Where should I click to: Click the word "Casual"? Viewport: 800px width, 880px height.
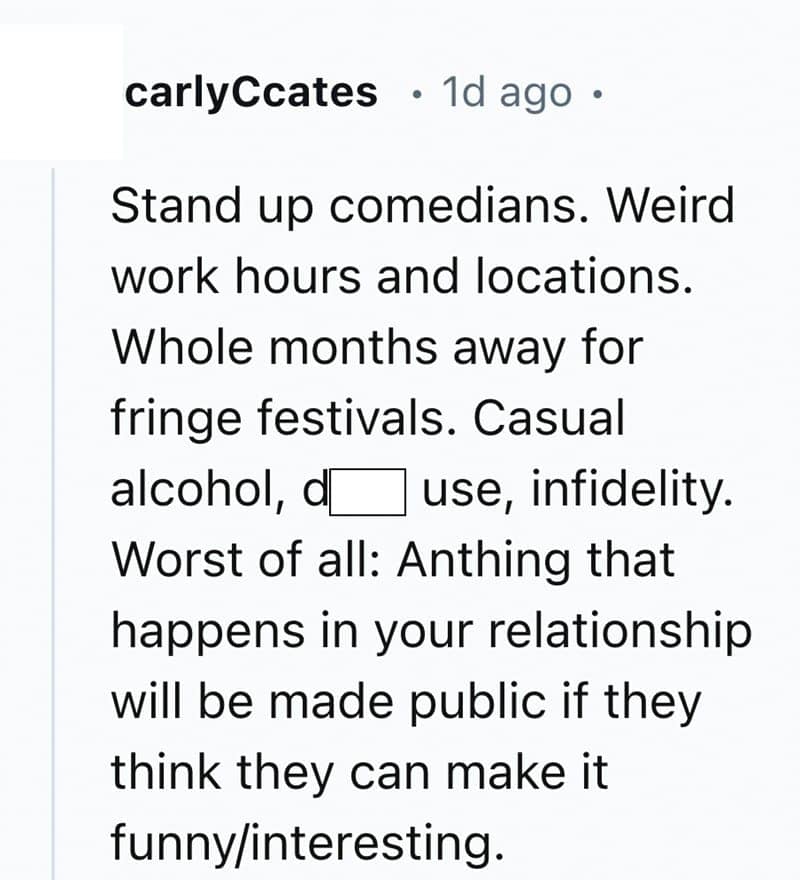[549, 418]
